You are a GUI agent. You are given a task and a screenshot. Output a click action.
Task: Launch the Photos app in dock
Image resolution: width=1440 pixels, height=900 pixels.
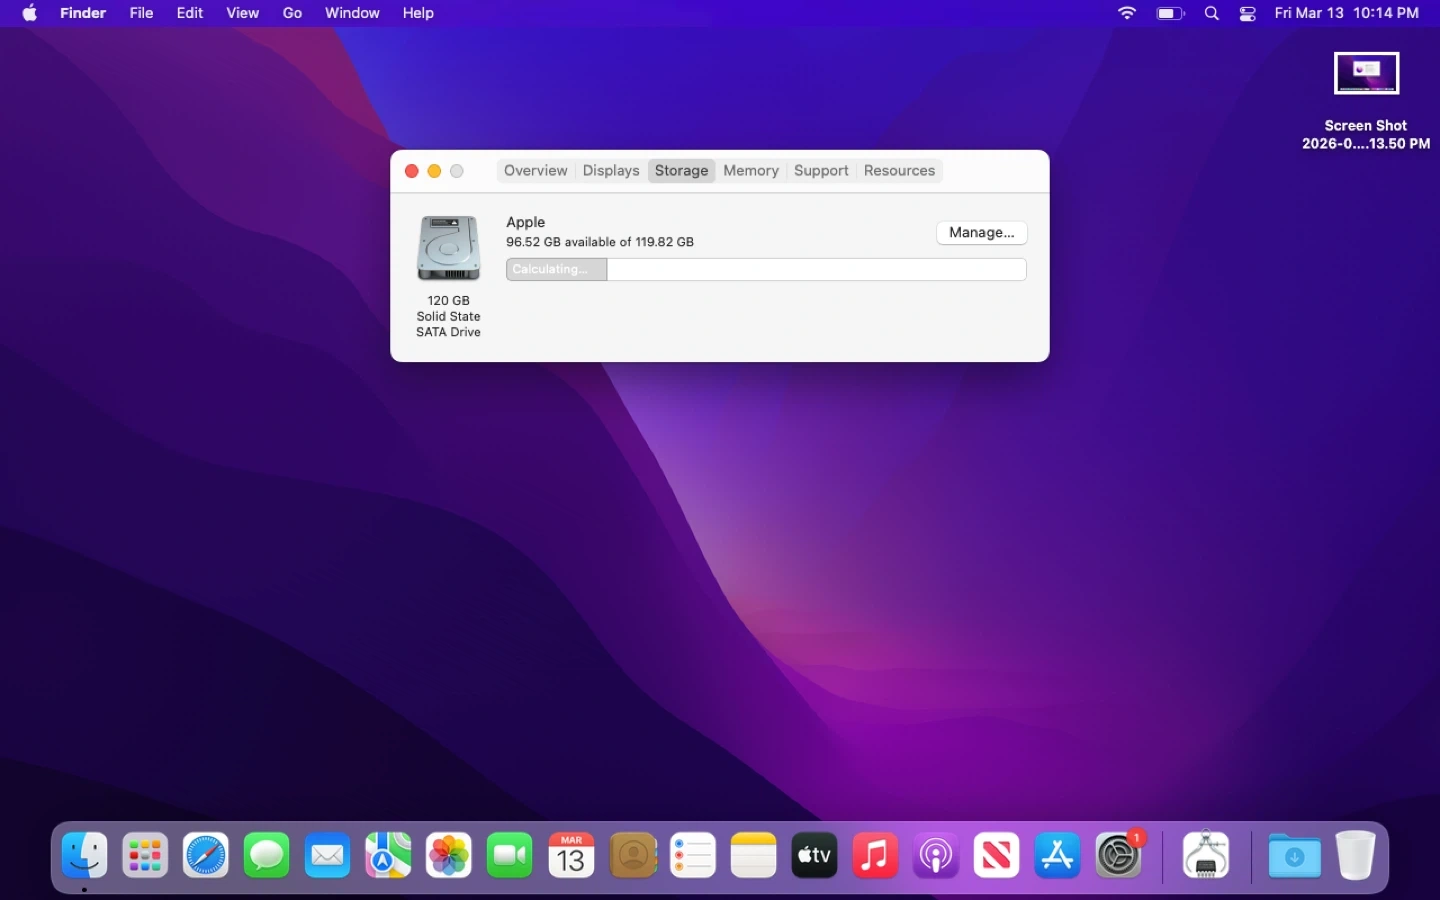pyautogui.click(x=449, y=856)
